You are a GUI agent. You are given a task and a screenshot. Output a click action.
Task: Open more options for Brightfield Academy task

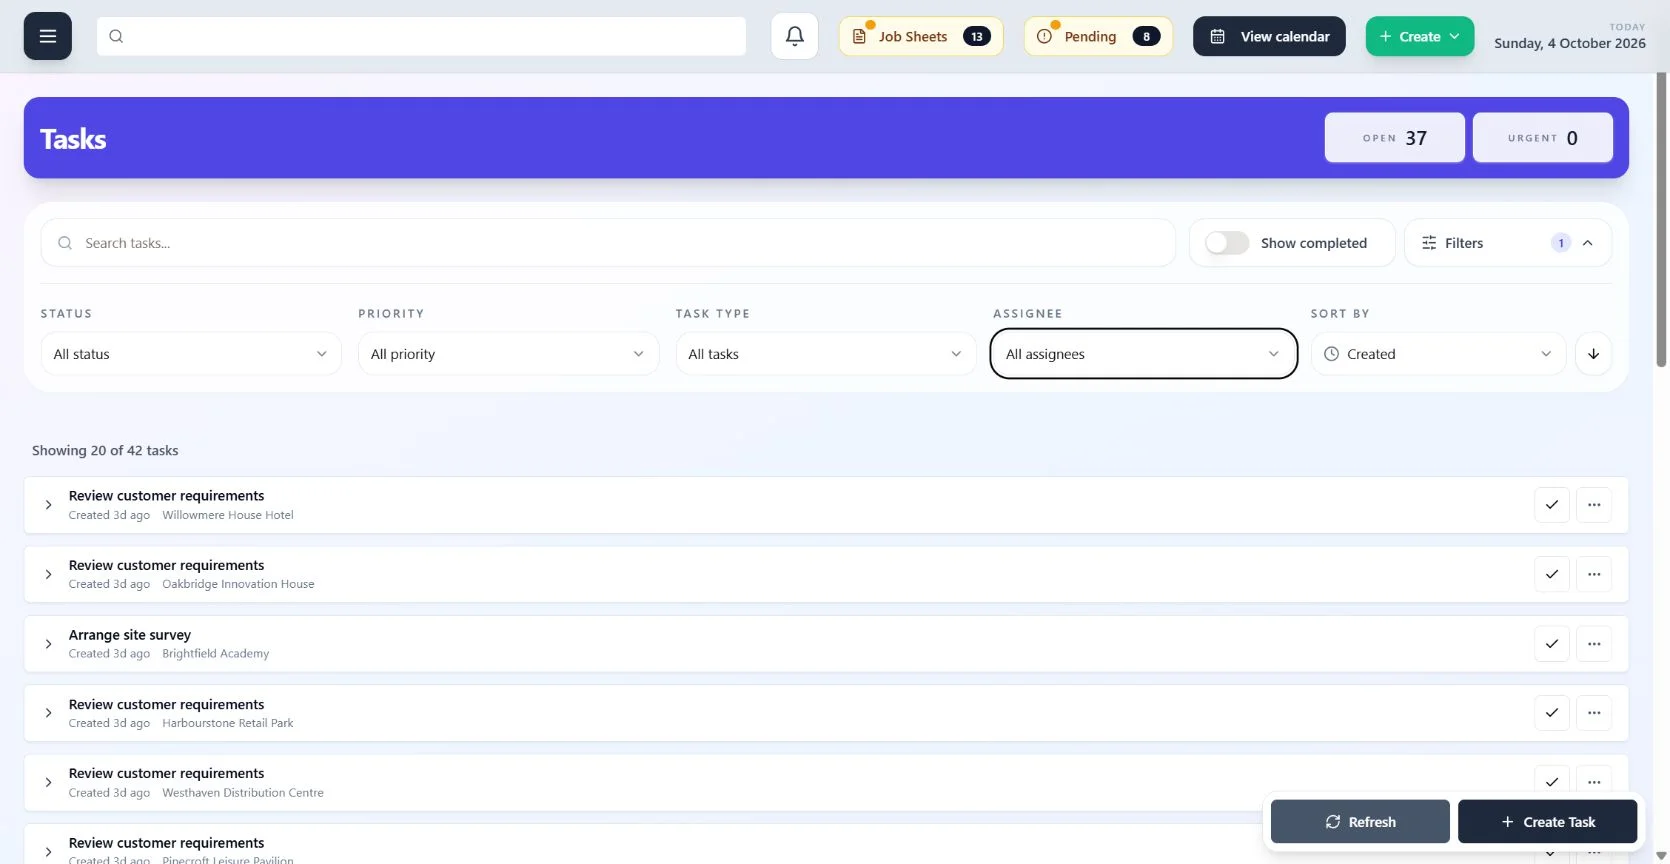1594,644
